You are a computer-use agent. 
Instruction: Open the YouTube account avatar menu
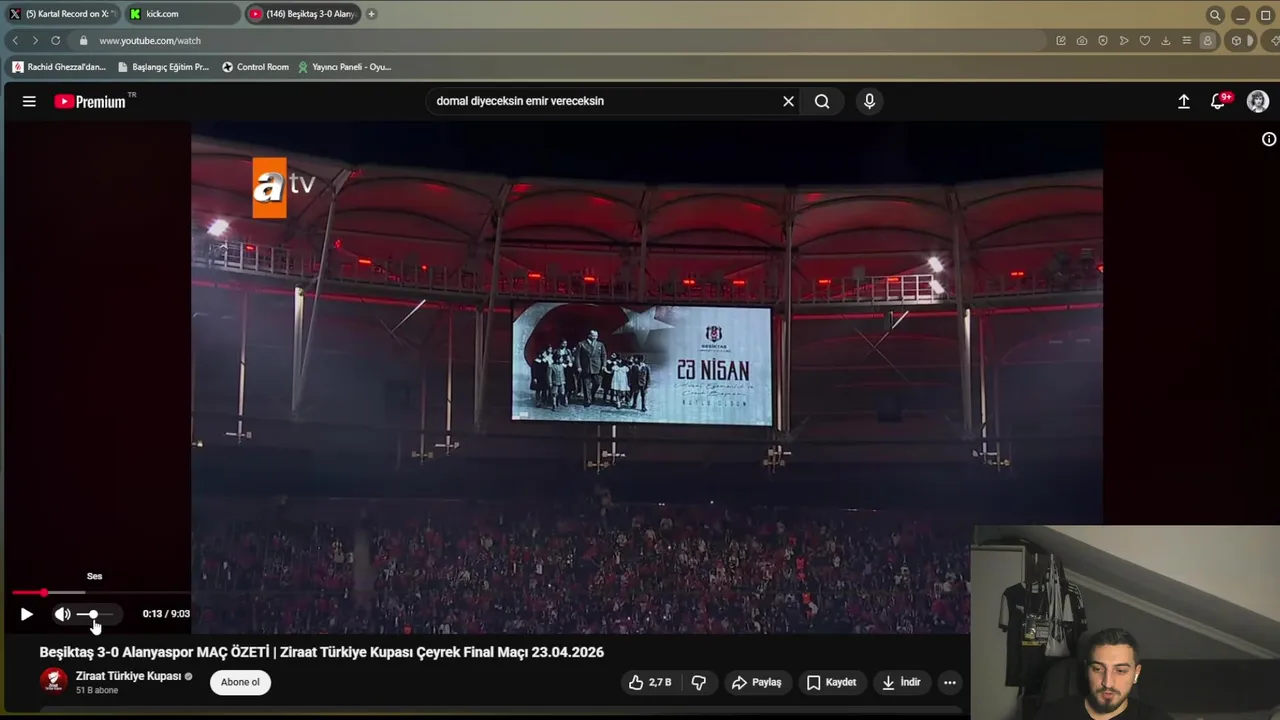[1258, 101]
